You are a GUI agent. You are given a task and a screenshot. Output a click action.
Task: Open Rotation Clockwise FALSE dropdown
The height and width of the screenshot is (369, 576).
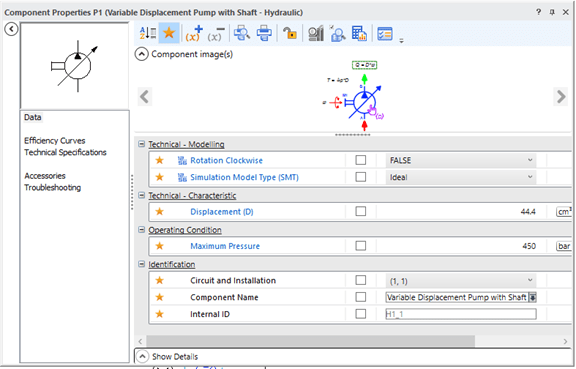tap(461, 160)
